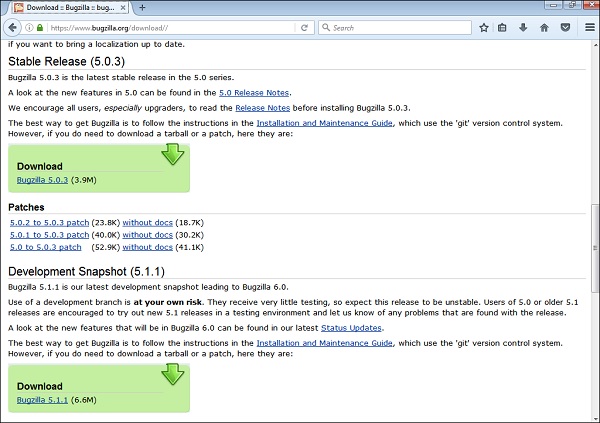
Task: Click the Stable Release (5.0.3) heading
Action: click(67, 61)
